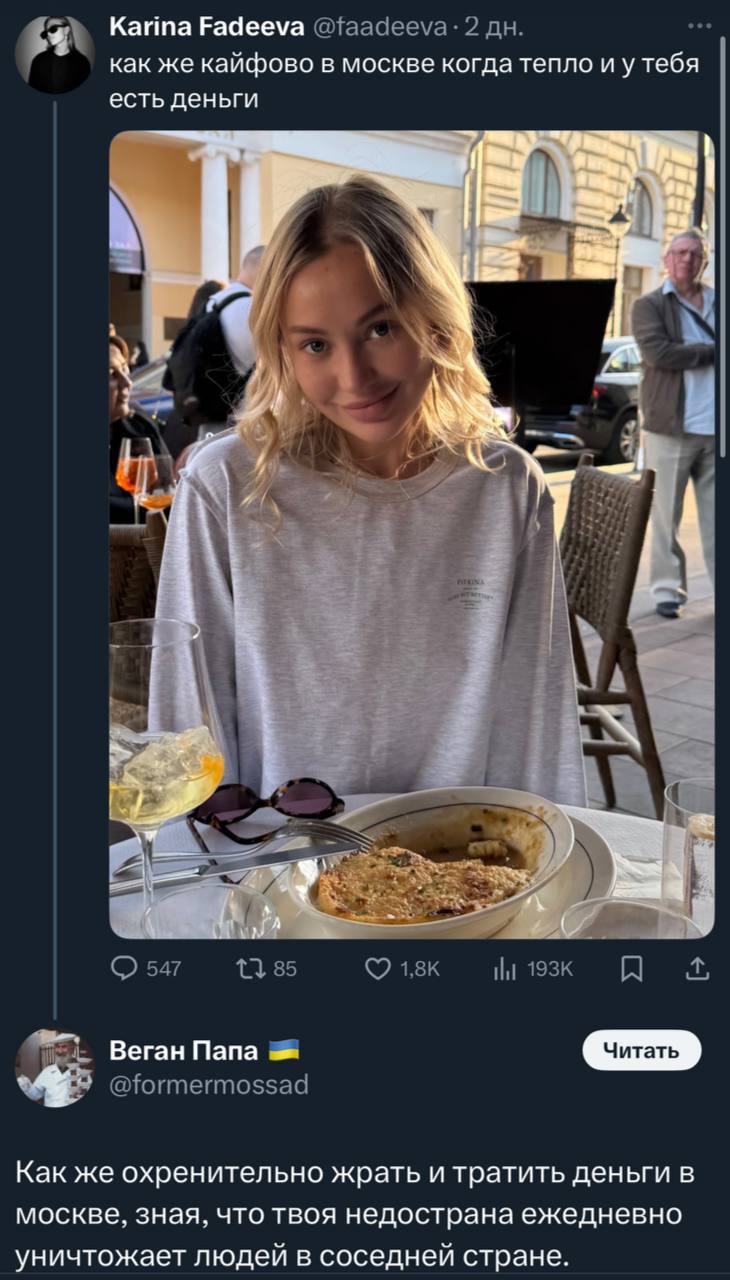
Task: Follow Веган Папа with the Читать button
Action: [x=641, y=1050]
